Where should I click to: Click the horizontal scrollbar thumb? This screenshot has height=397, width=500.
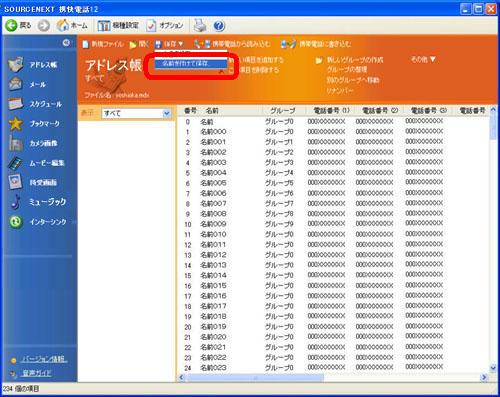(255, 377)
